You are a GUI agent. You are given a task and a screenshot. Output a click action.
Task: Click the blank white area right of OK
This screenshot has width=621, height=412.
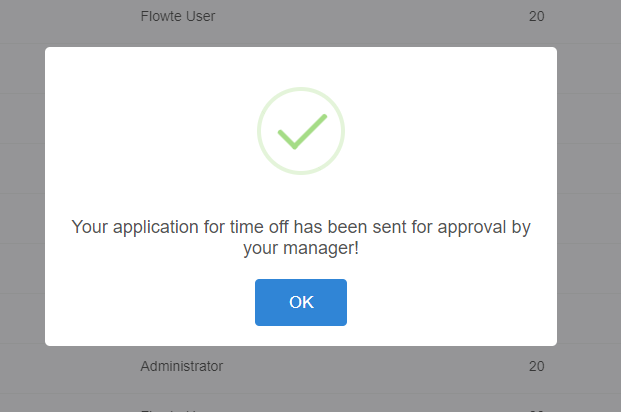point(452,302)
